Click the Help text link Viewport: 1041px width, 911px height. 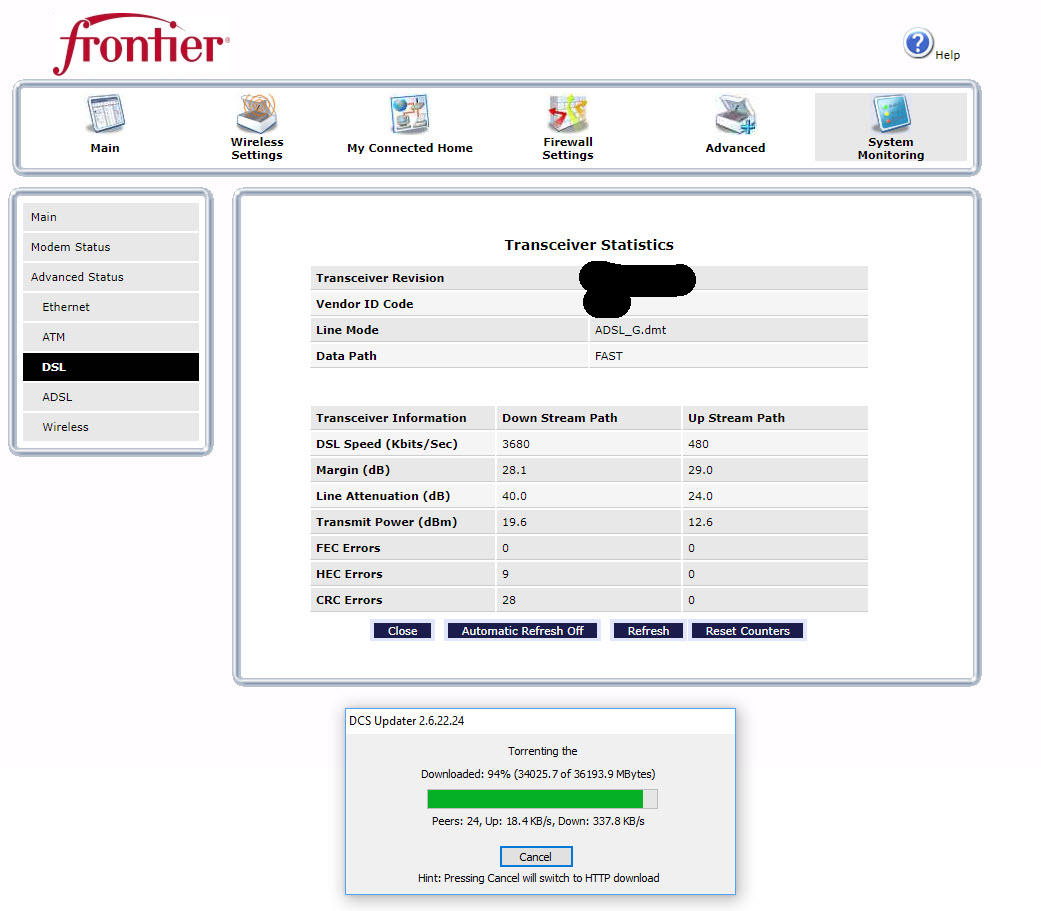pos(947,55)
